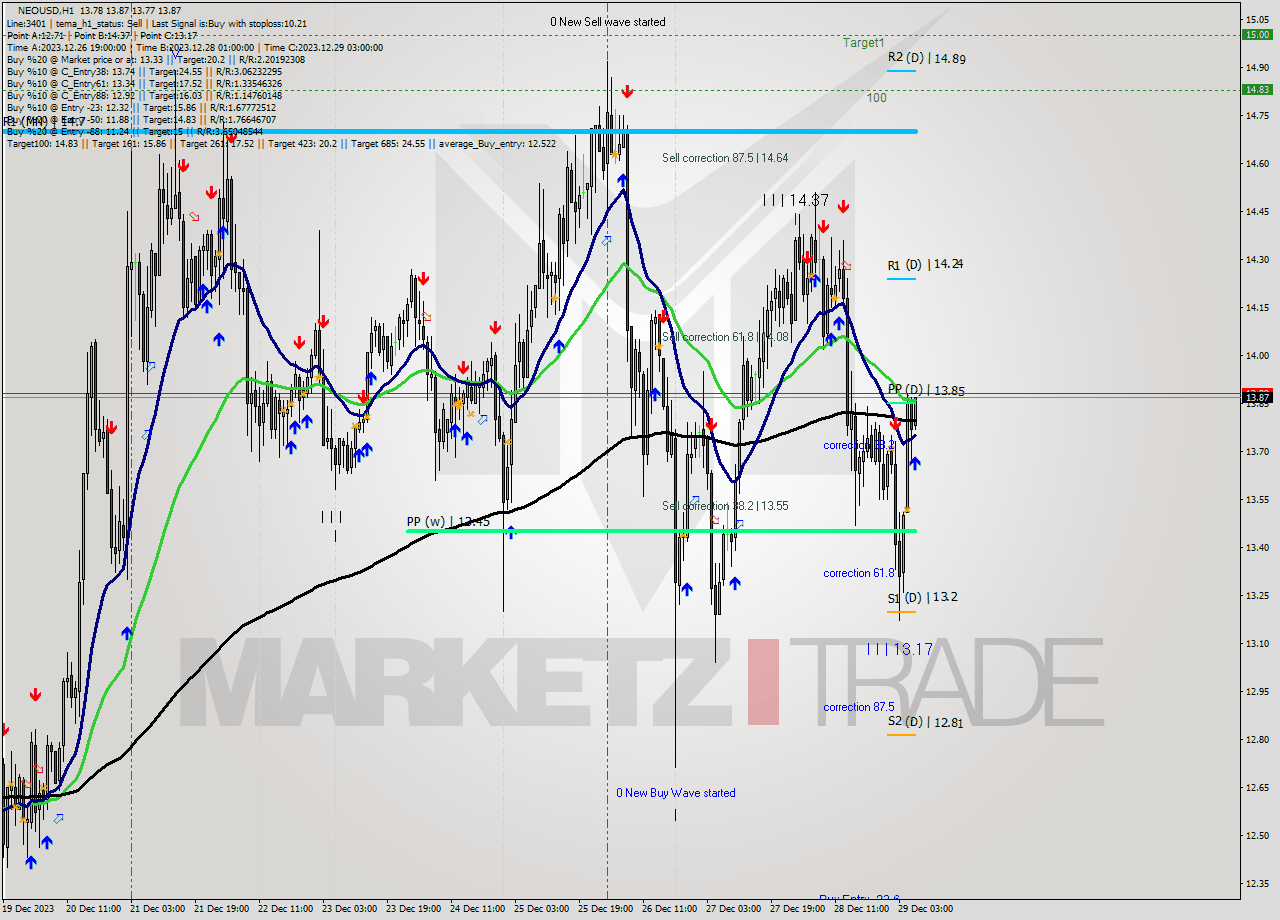
Task: Click the '29 Dec 03:00' time label
Action: pyautogui.click(x=926, y=909)
